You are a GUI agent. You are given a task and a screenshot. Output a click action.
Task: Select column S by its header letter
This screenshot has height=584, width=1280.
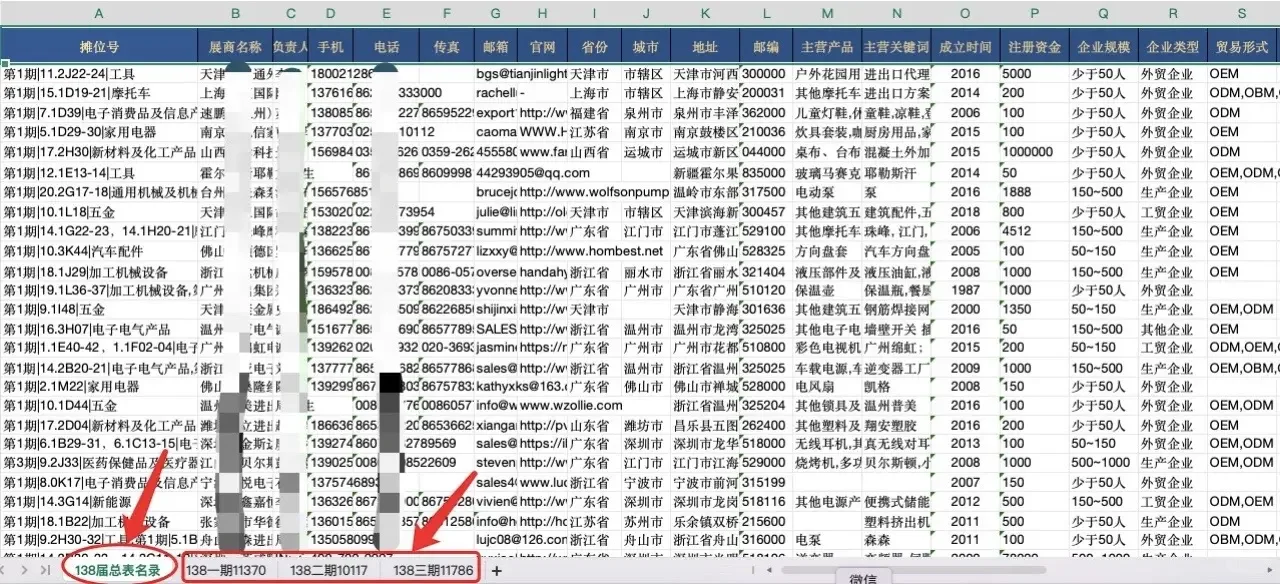1242,13
